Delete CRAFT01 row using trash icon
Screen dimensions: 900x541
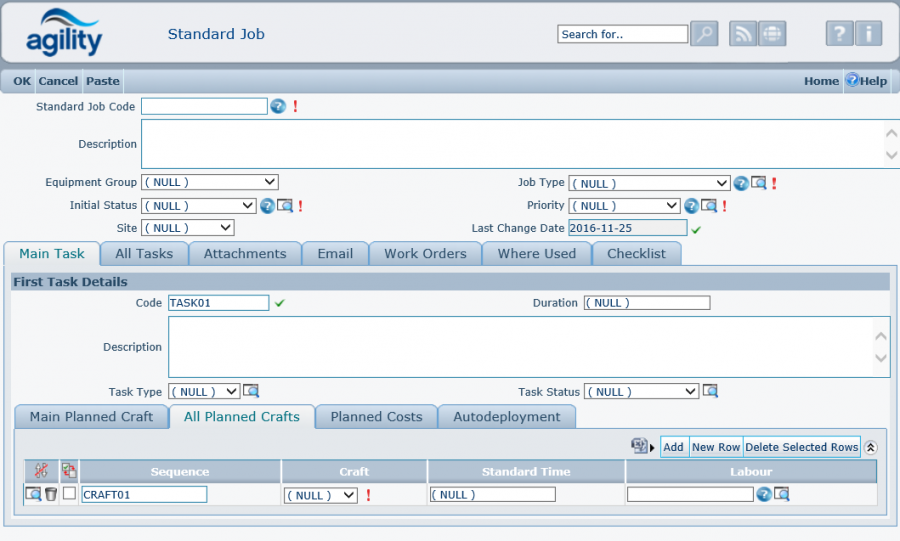pos(51,494)
